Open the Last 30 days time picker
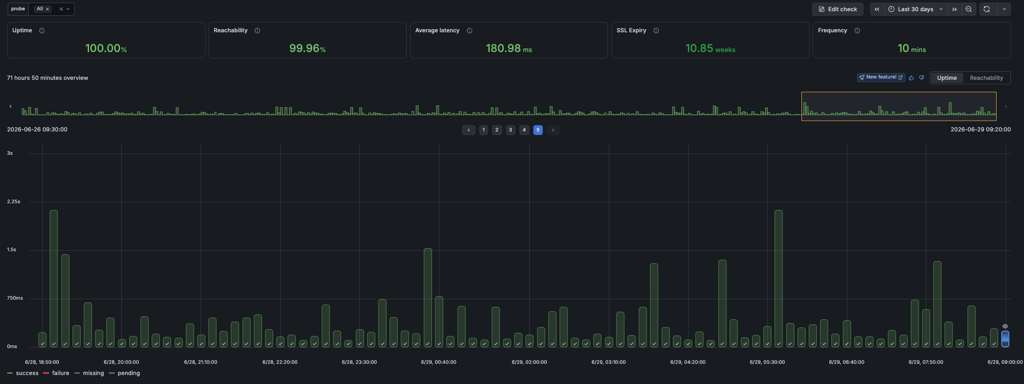 (x=915, y=9)
